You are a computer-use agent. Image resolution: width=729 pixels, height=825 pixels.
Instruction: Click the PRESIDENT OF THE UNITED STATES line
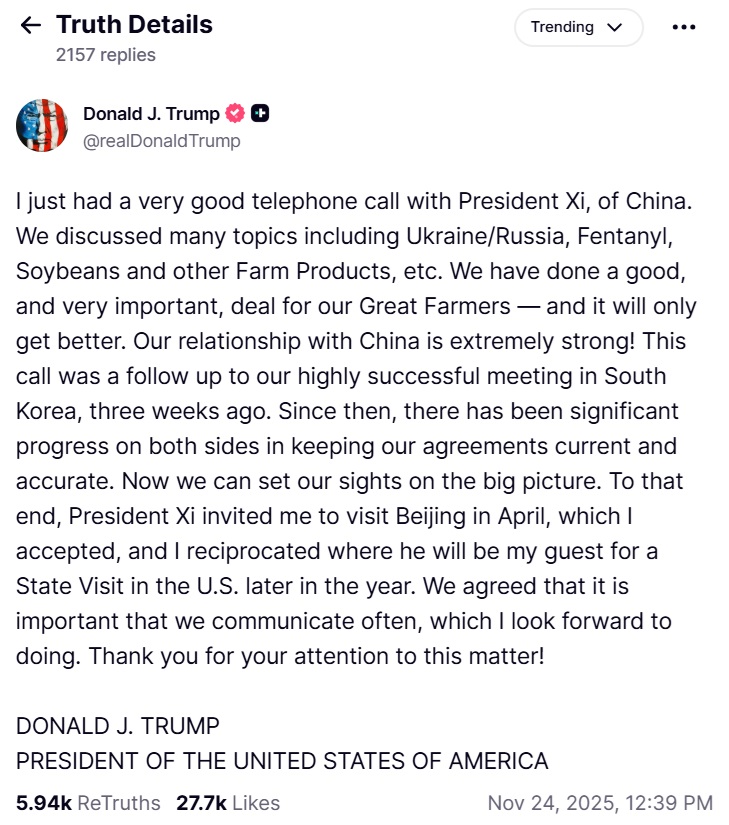(282, 761)
